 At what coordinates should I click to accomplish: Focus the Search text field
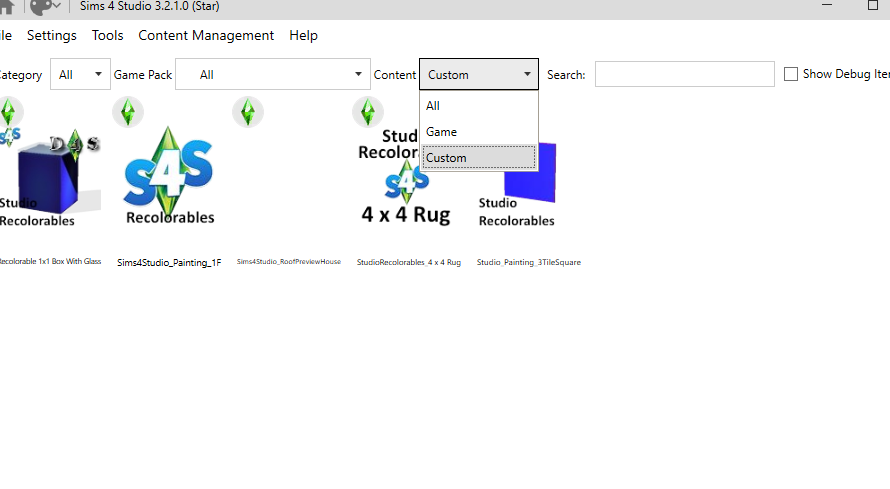click(685, 74)
